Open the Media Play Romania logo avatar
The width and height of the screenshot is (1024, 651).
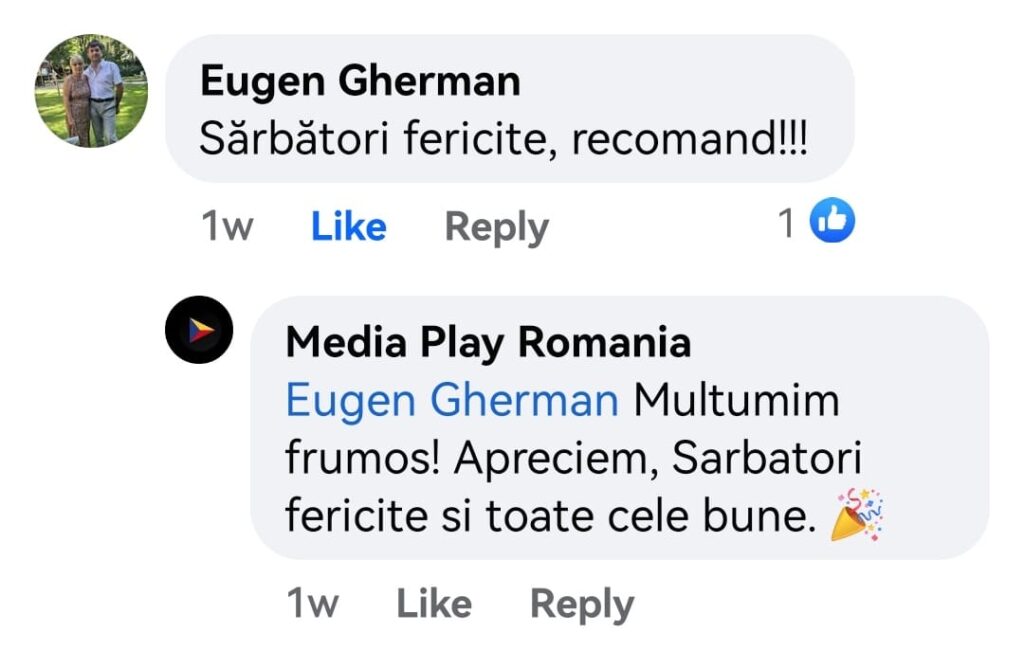pos(199,330)
